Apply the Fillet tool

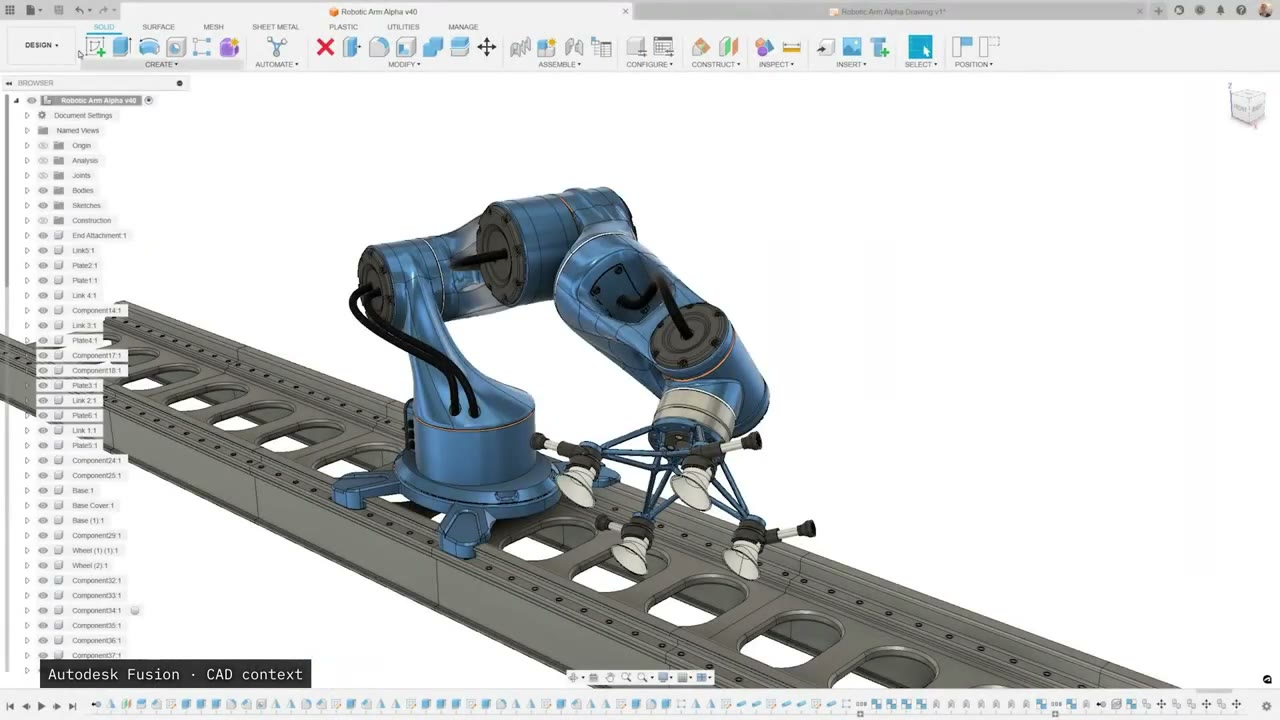[x=379, y=46]
